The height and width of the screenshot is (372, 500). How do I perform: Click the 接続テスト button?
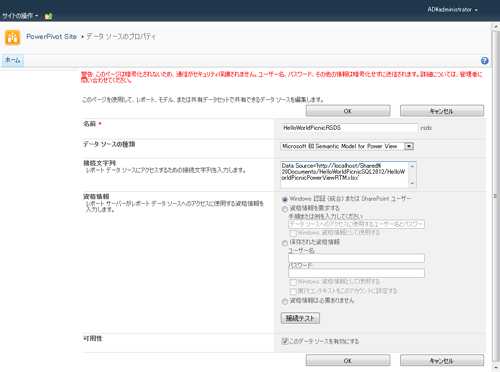(x=300, y=318)
